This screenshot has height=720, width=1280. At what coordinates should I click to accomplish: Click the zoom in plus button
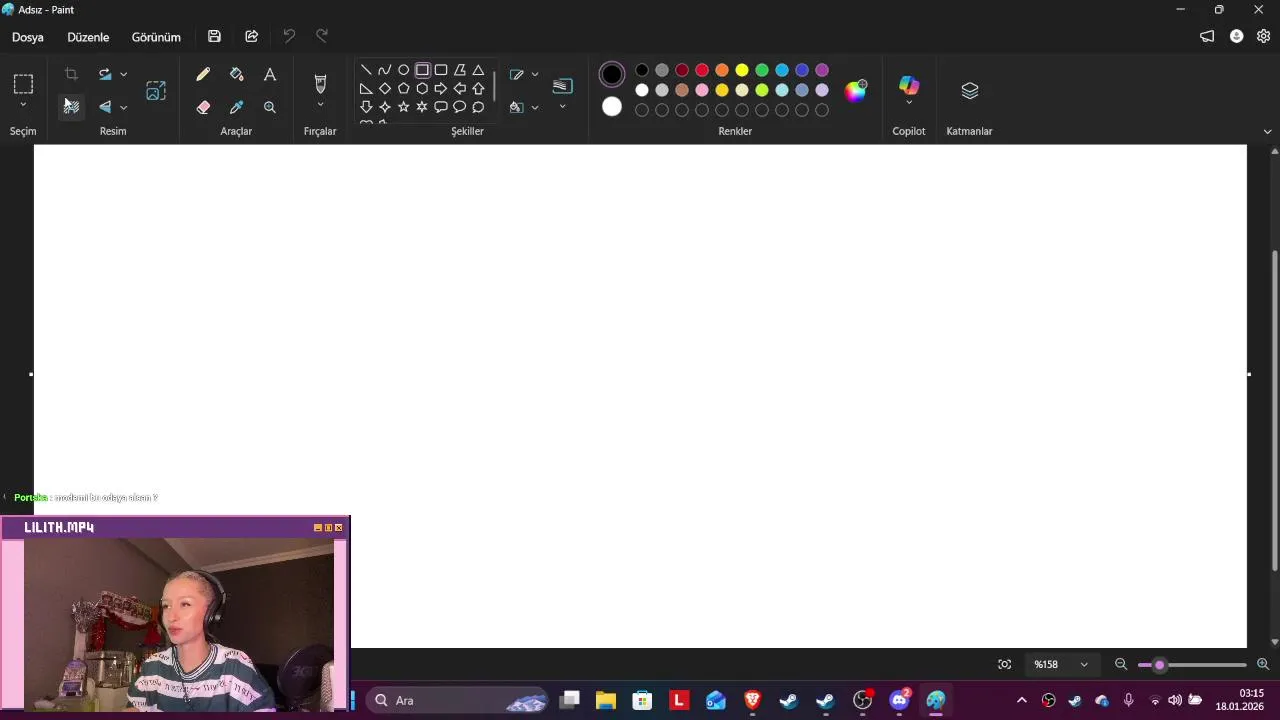pyautogui.click(x=1263, y=664)
